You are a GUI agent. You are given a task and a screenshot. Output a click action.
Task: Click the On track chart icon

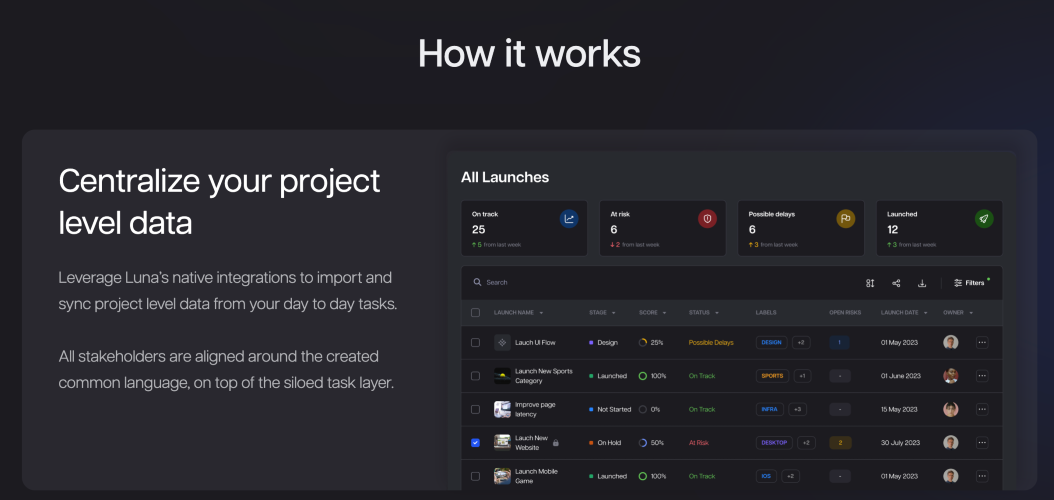coord(569,218)
